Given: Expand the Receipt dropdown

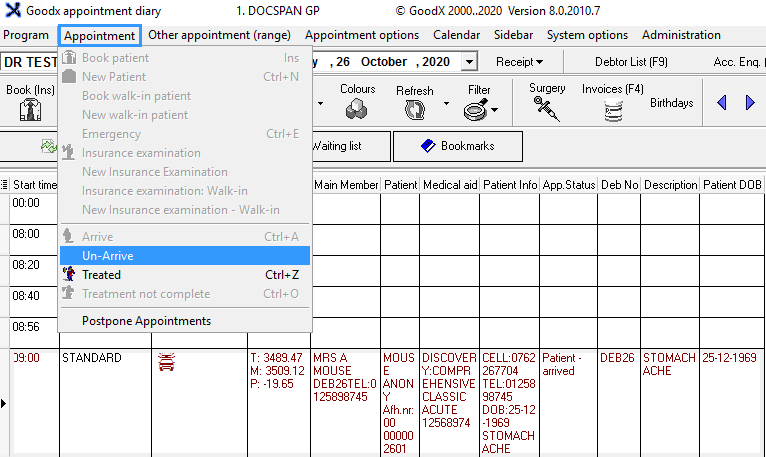Looking at the screenshot, I should pyautogui.click(x=519, y=62).
